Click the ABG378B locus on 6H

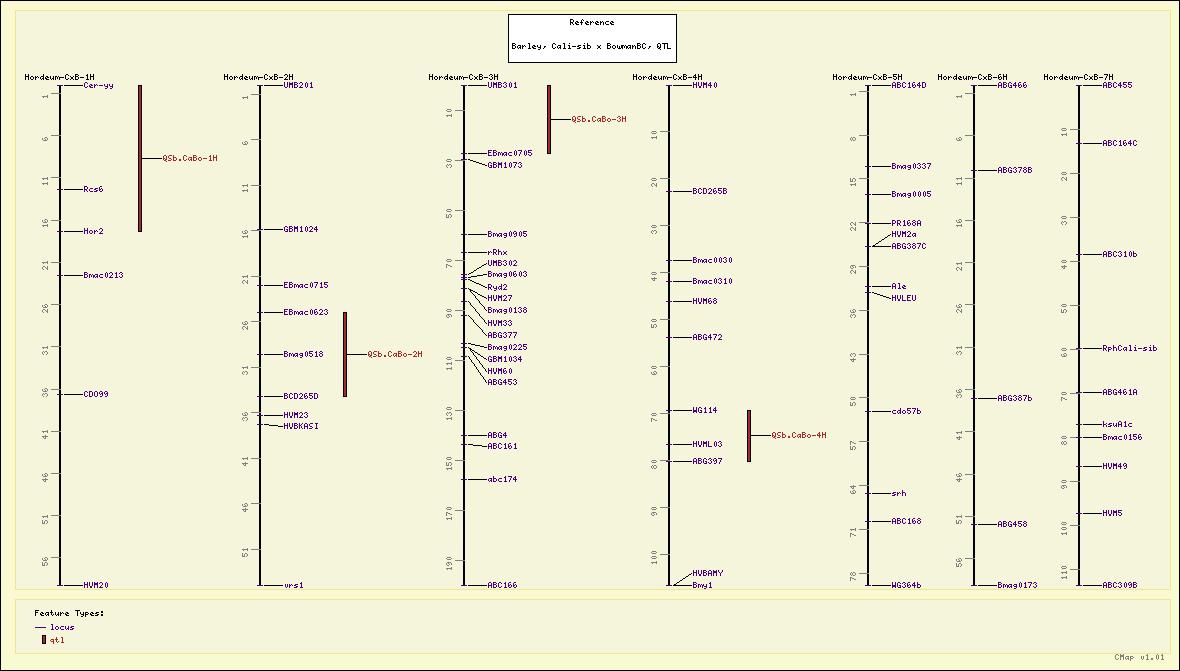pyautogui.click(x=1014, y=170)
